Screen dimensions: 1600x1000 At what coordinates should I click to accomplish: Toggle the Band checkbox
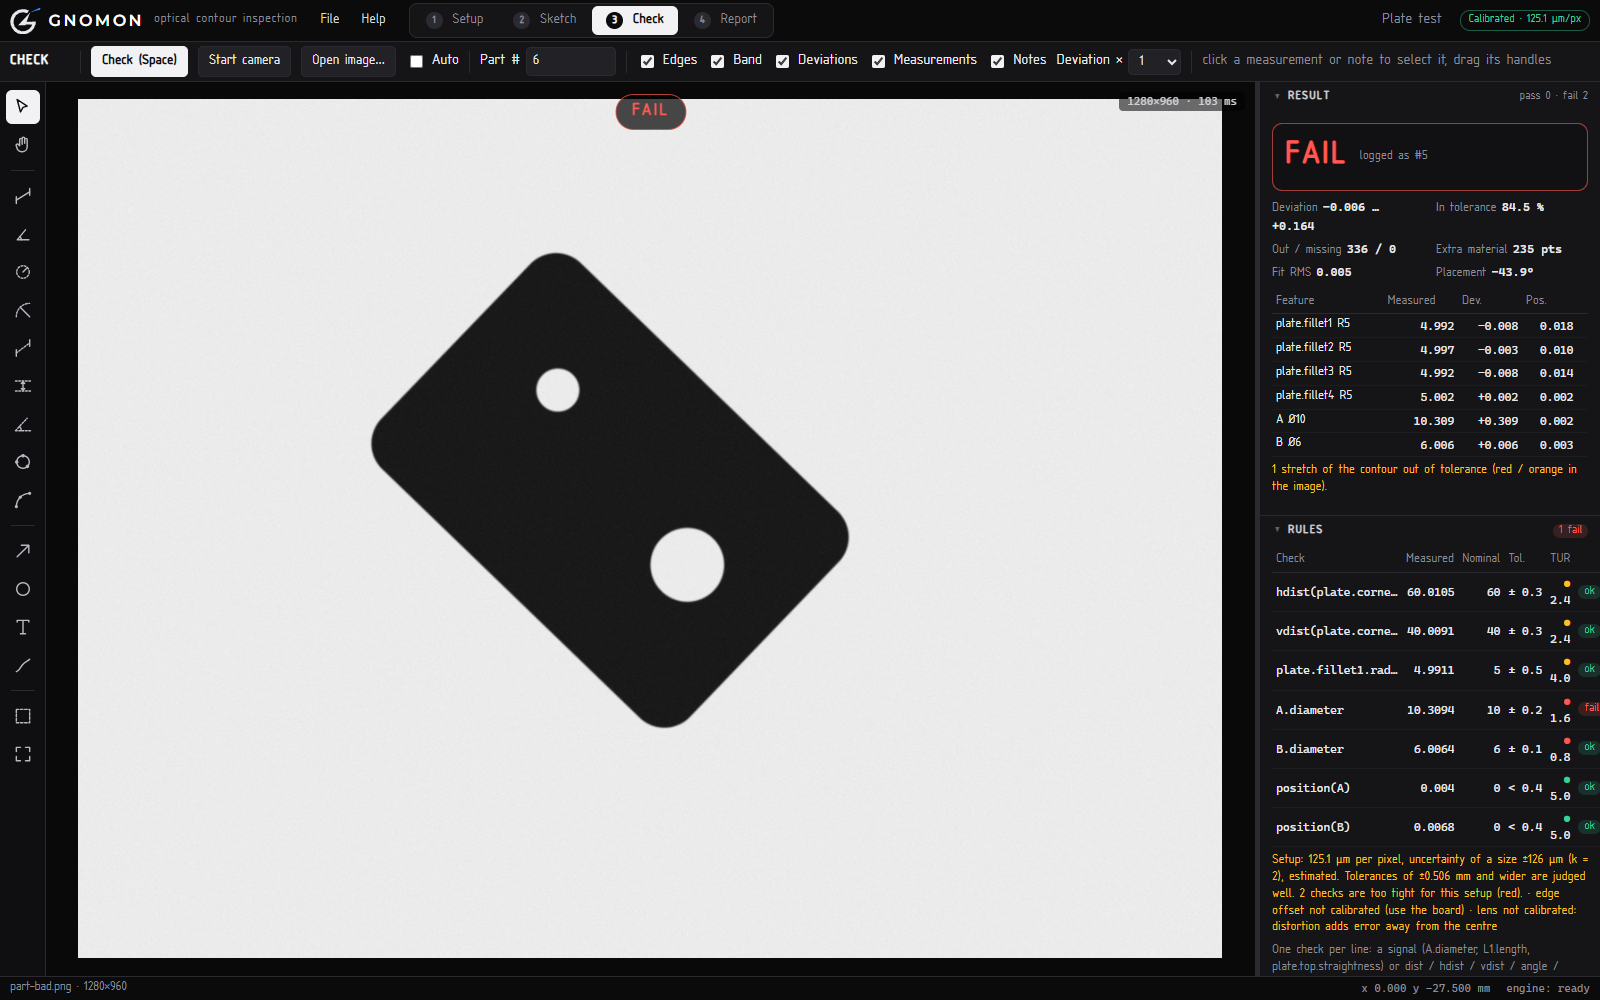(x=717, y=61)
